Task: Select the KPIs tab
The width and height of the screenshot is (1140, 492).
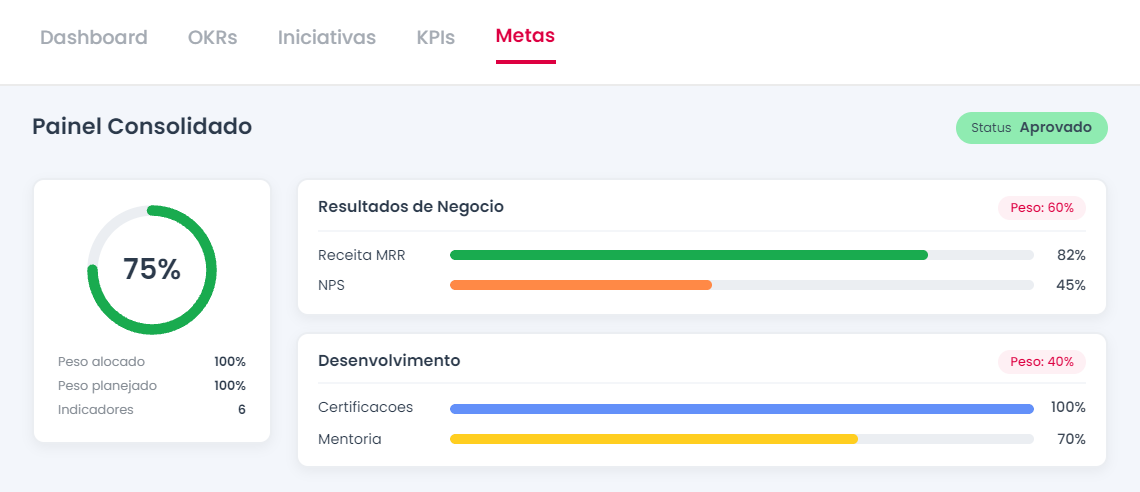Action: tap(435, 37)
